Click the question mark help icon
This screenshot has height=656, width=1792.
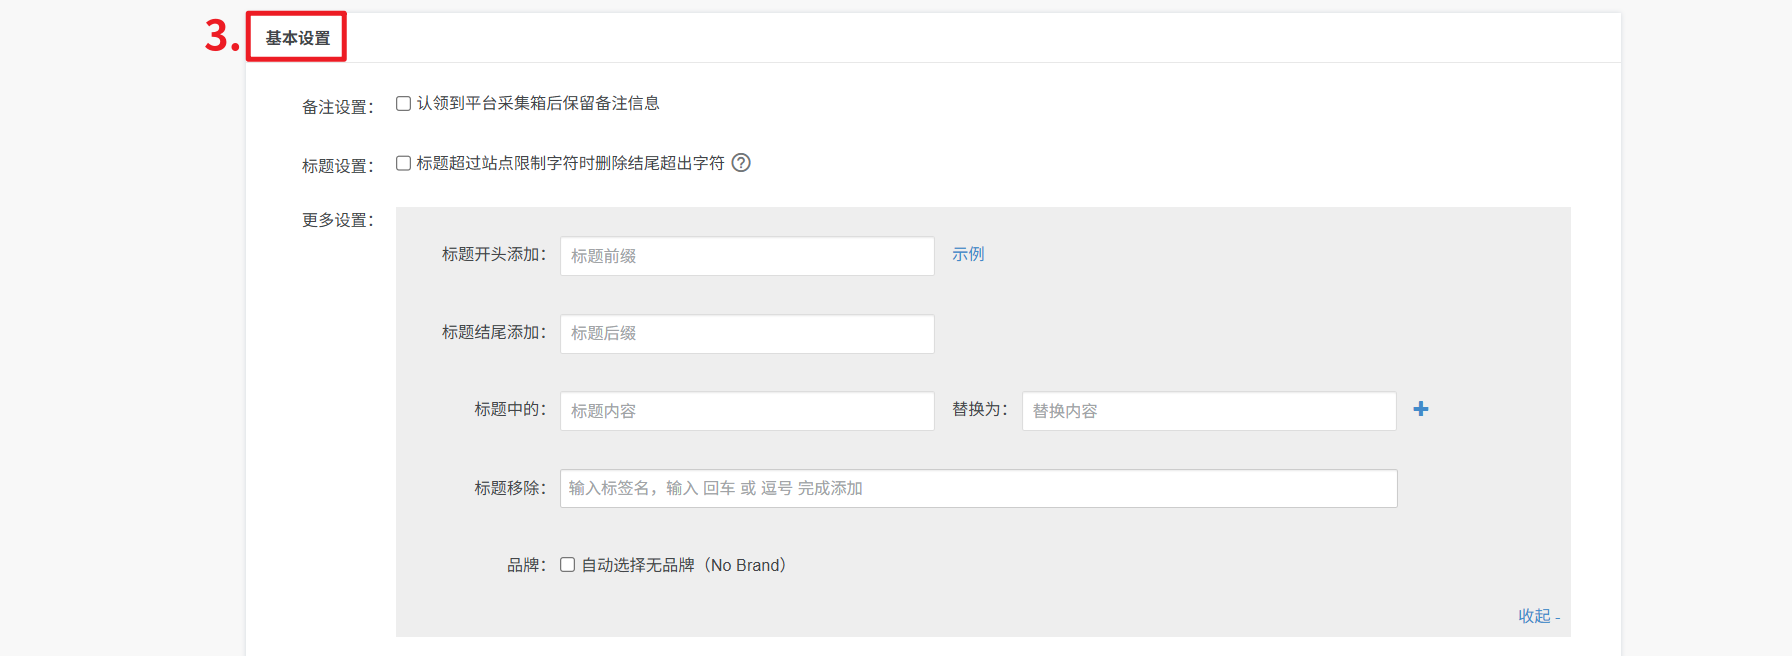coord(741,163)
